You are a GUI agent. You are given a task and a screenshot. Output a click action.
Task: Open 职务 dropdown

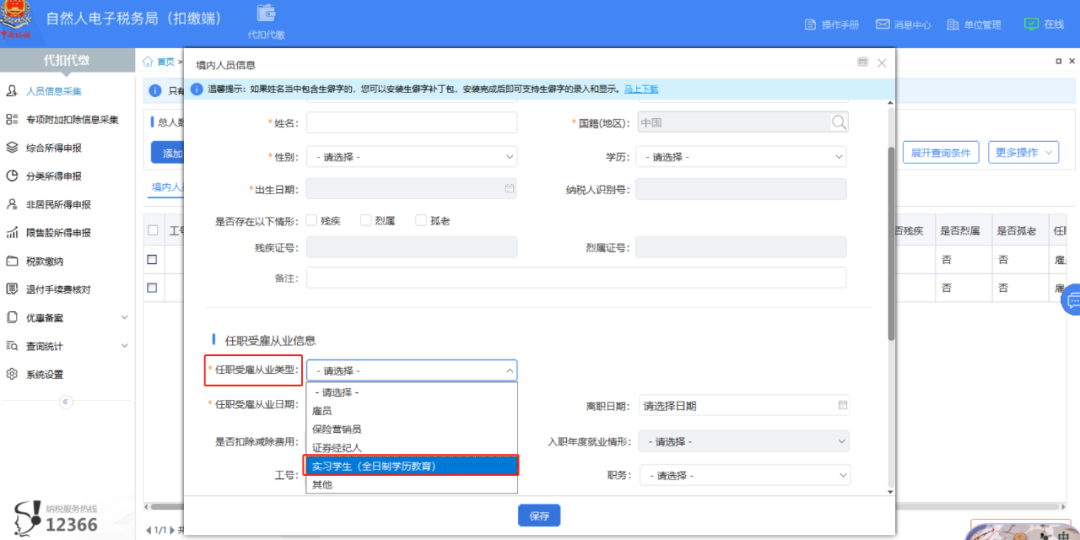coord(744,475)
